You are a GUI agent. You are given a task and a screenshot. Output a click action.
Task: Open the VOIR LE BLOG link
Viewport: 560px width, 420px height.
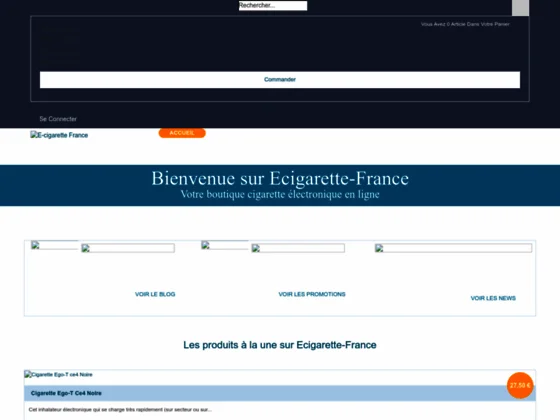click(x=155, y=294)
